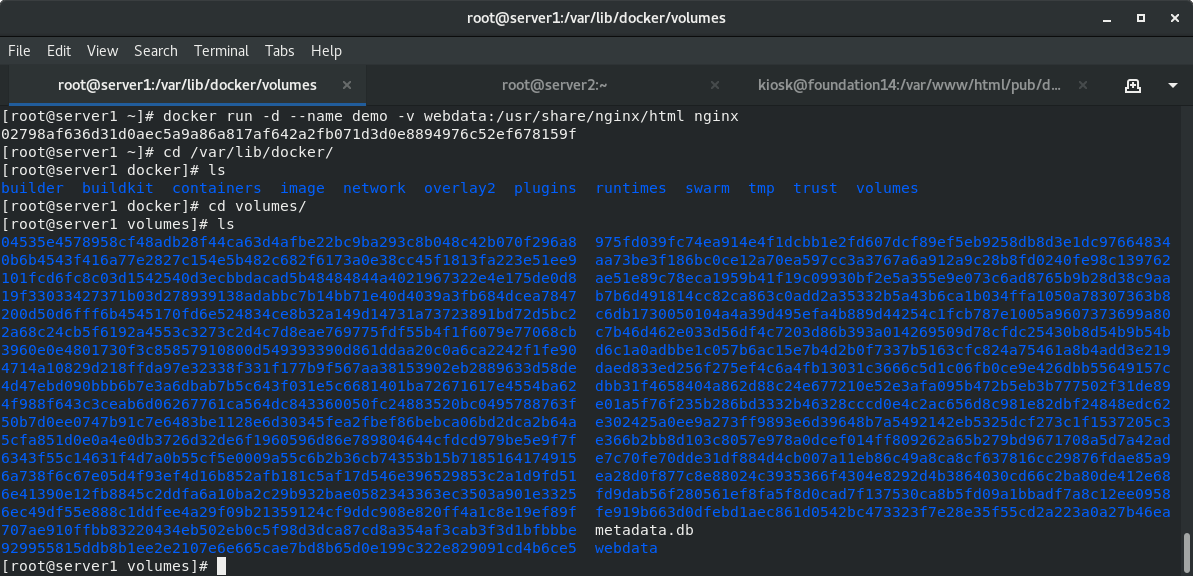Click volume hash starting aa73be3f186b
This screenshot has width=1193, height=576.
883,259
